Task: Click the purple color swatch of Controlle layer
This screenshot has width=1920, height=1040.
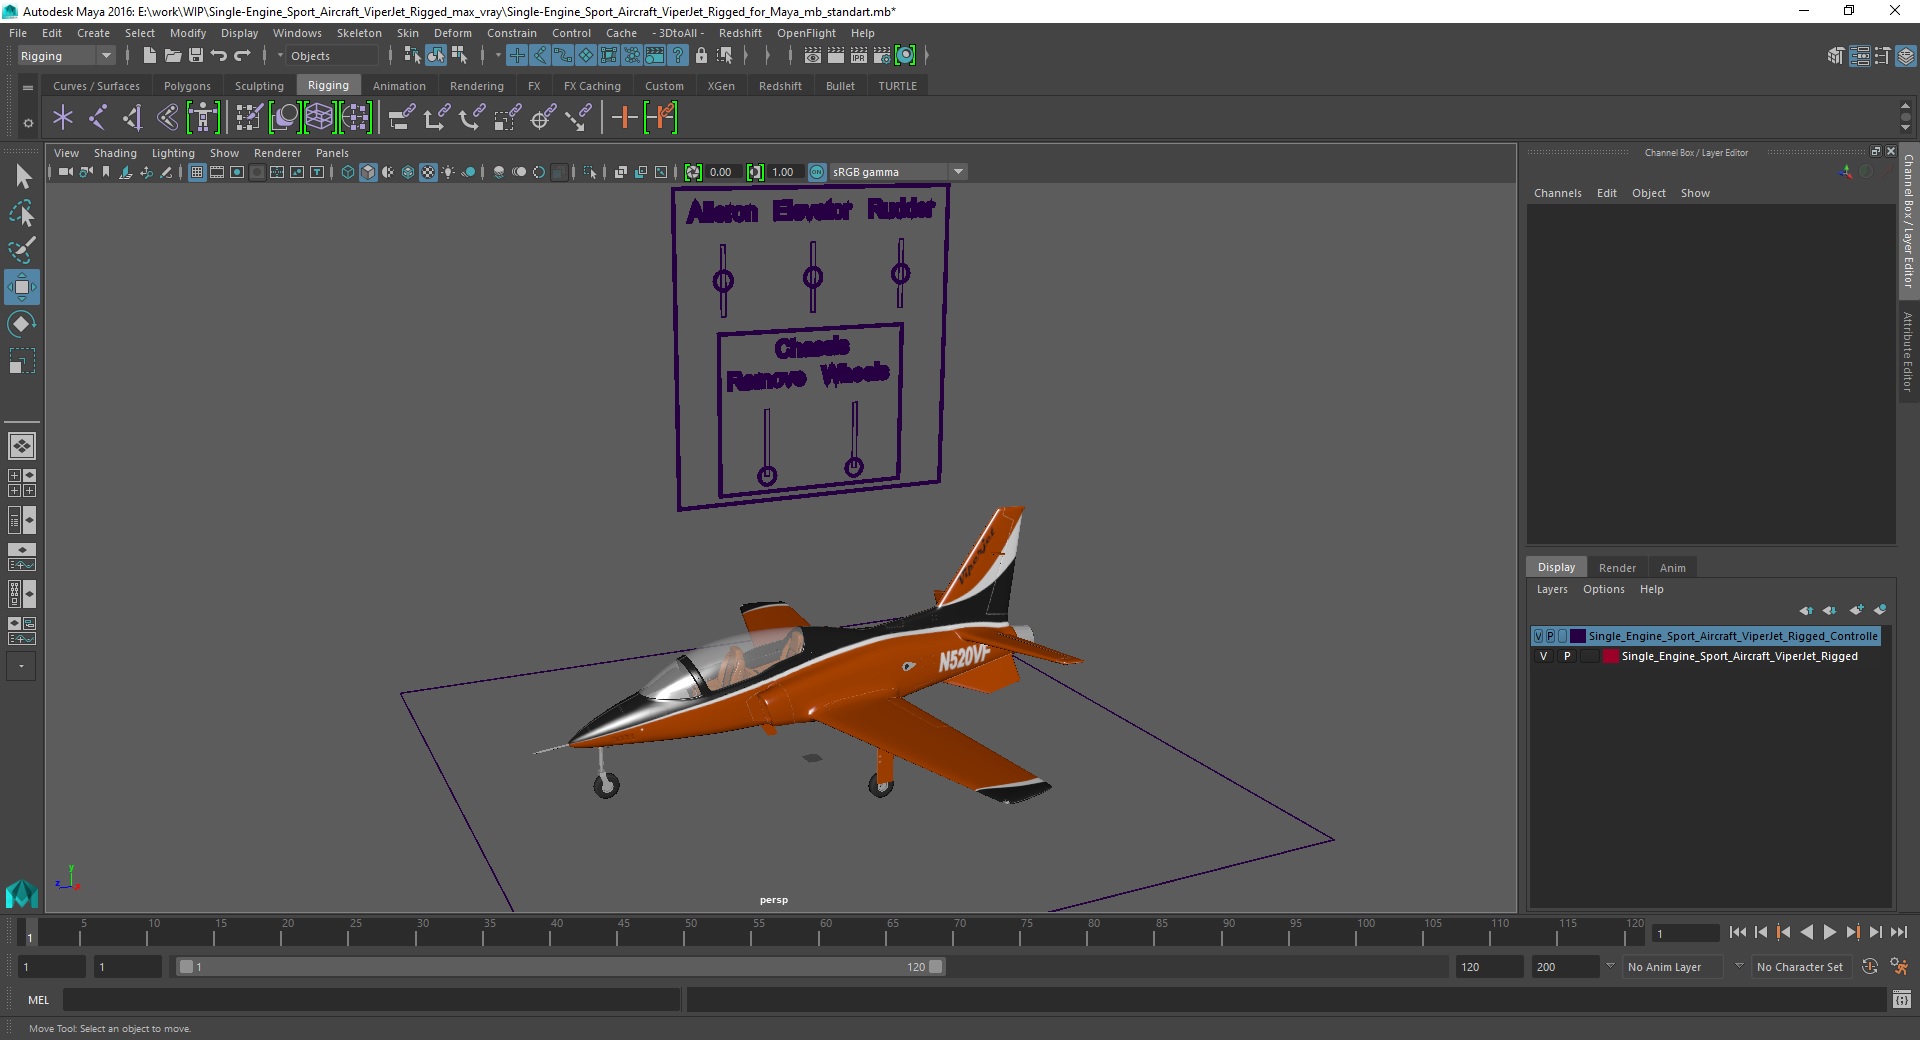Action: click(x=1577, y=636)
